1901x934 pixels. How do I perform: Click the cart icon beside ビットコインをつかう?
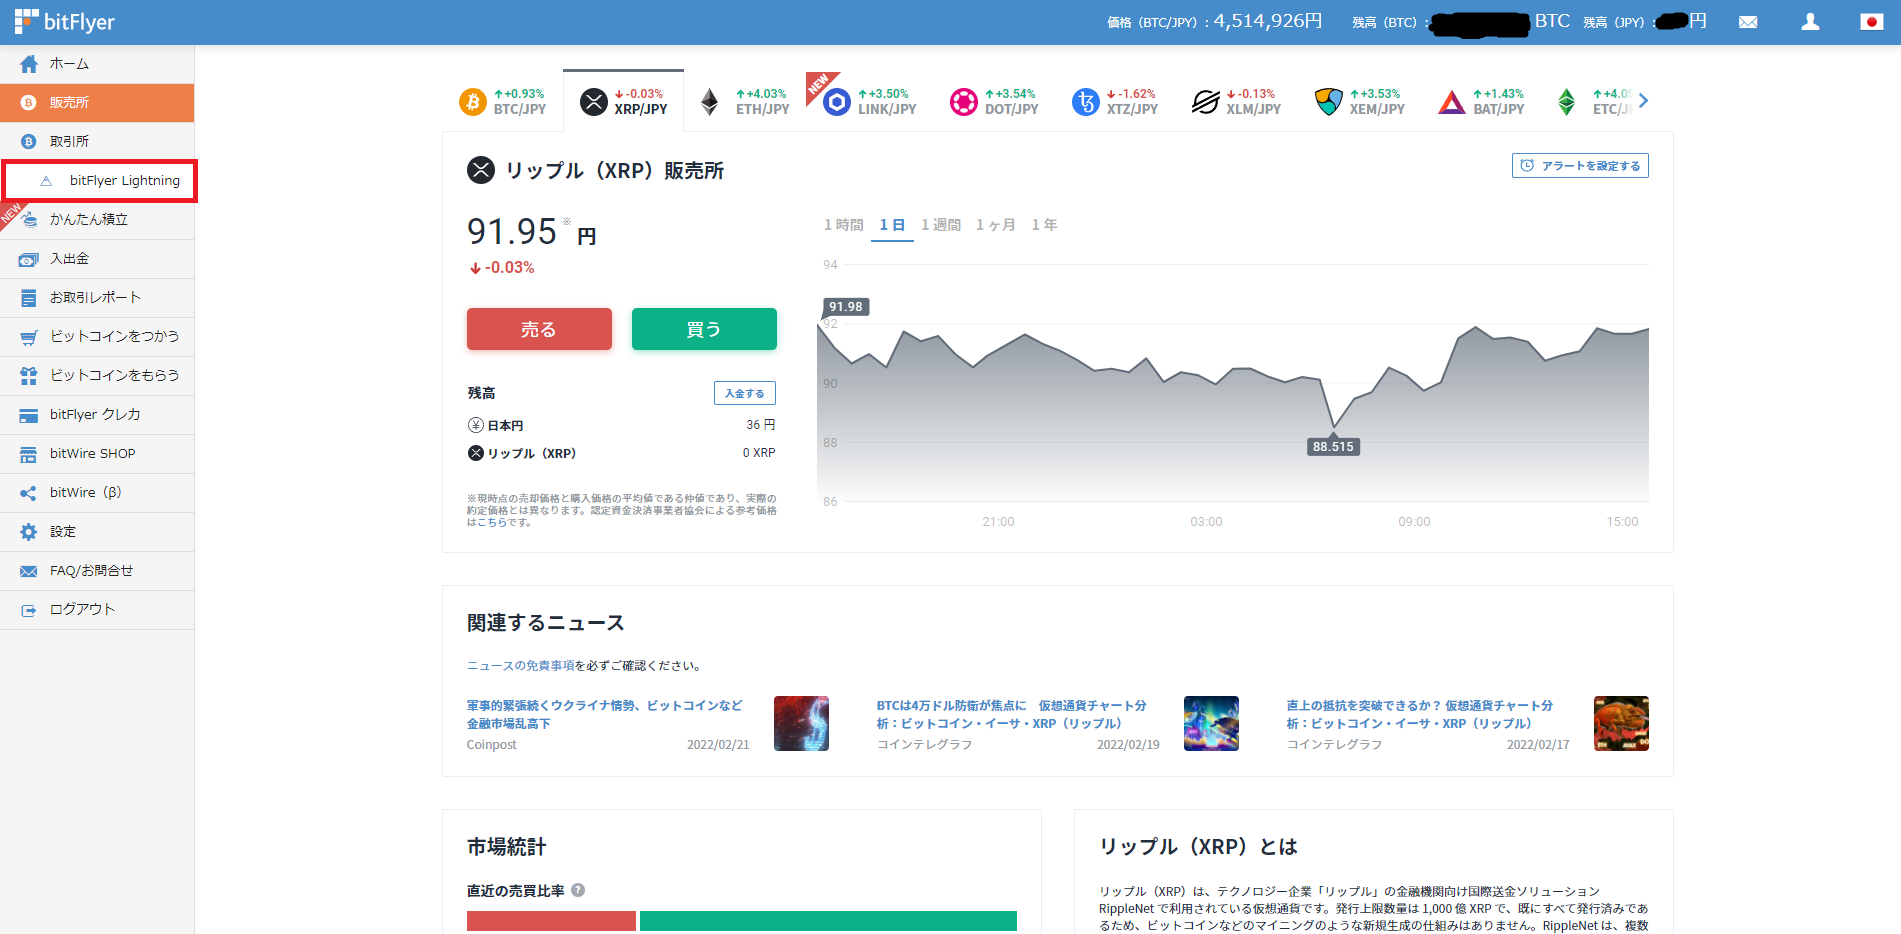click(29, 337)
